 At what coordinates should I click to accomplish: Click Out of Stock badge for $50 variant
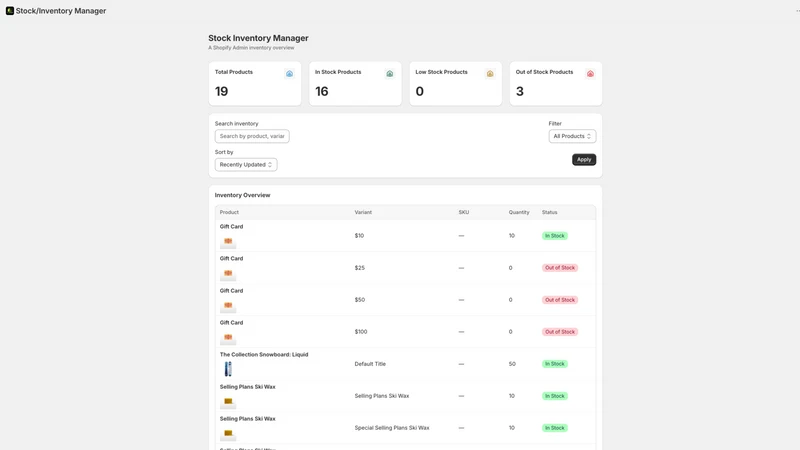560,300
